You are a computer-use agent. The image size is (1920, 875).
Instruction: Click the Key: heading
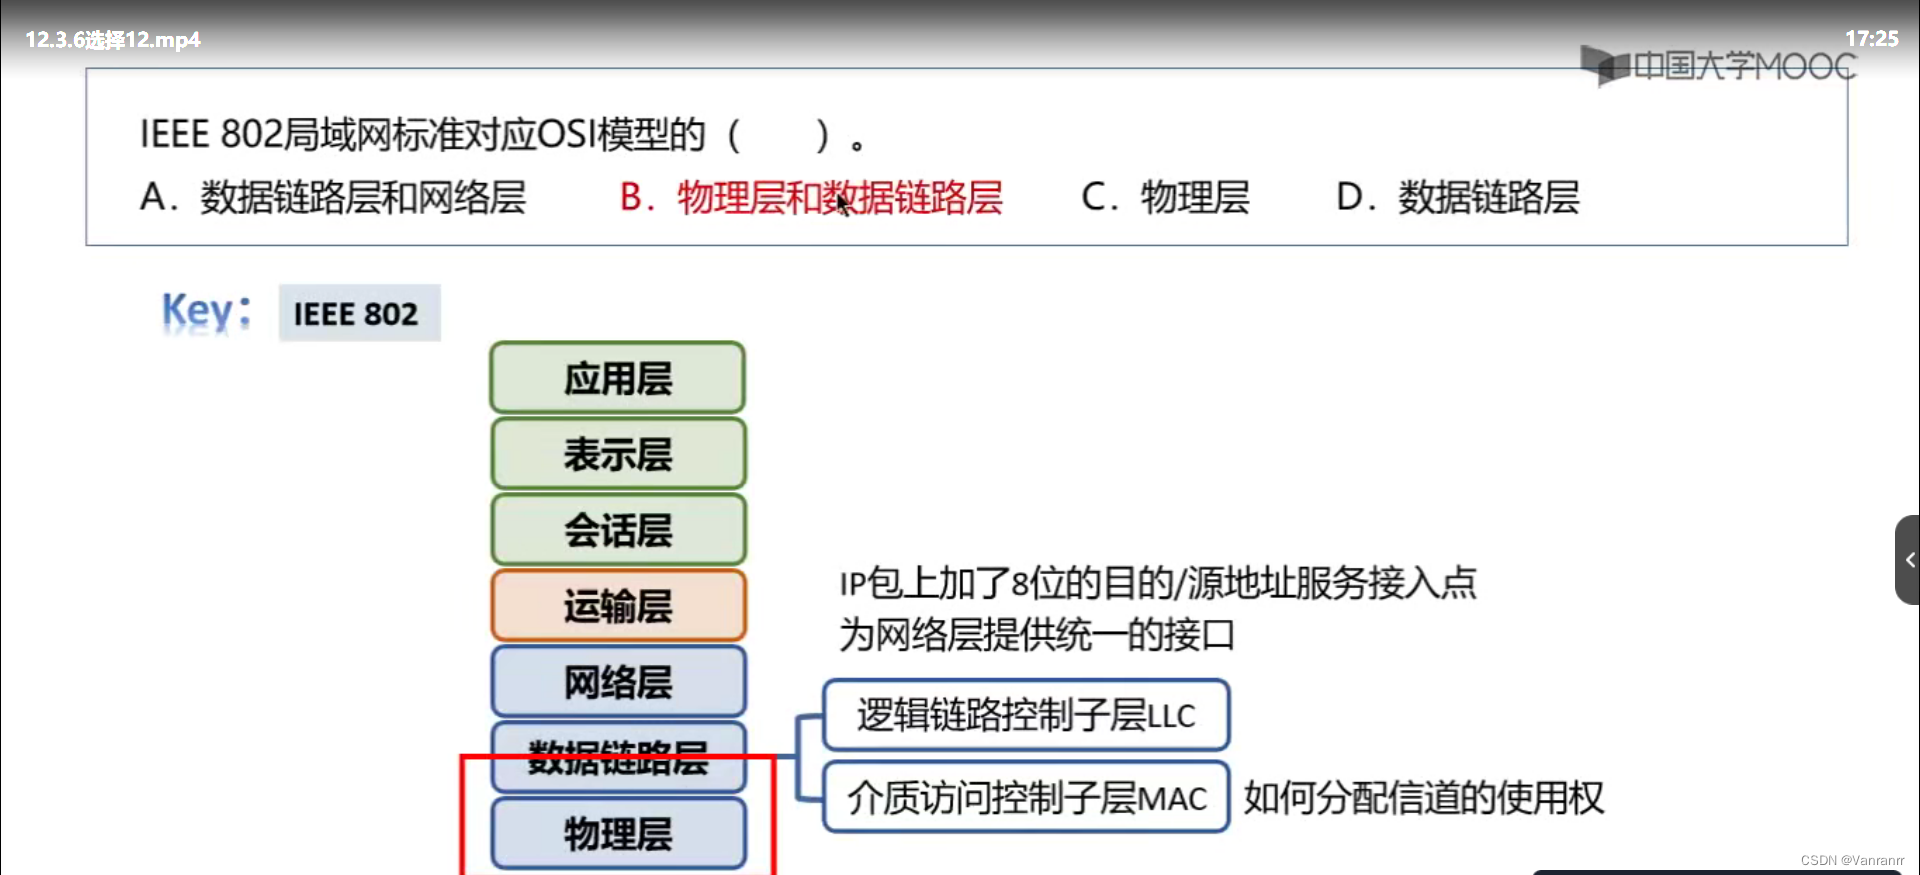pos(207,312)
